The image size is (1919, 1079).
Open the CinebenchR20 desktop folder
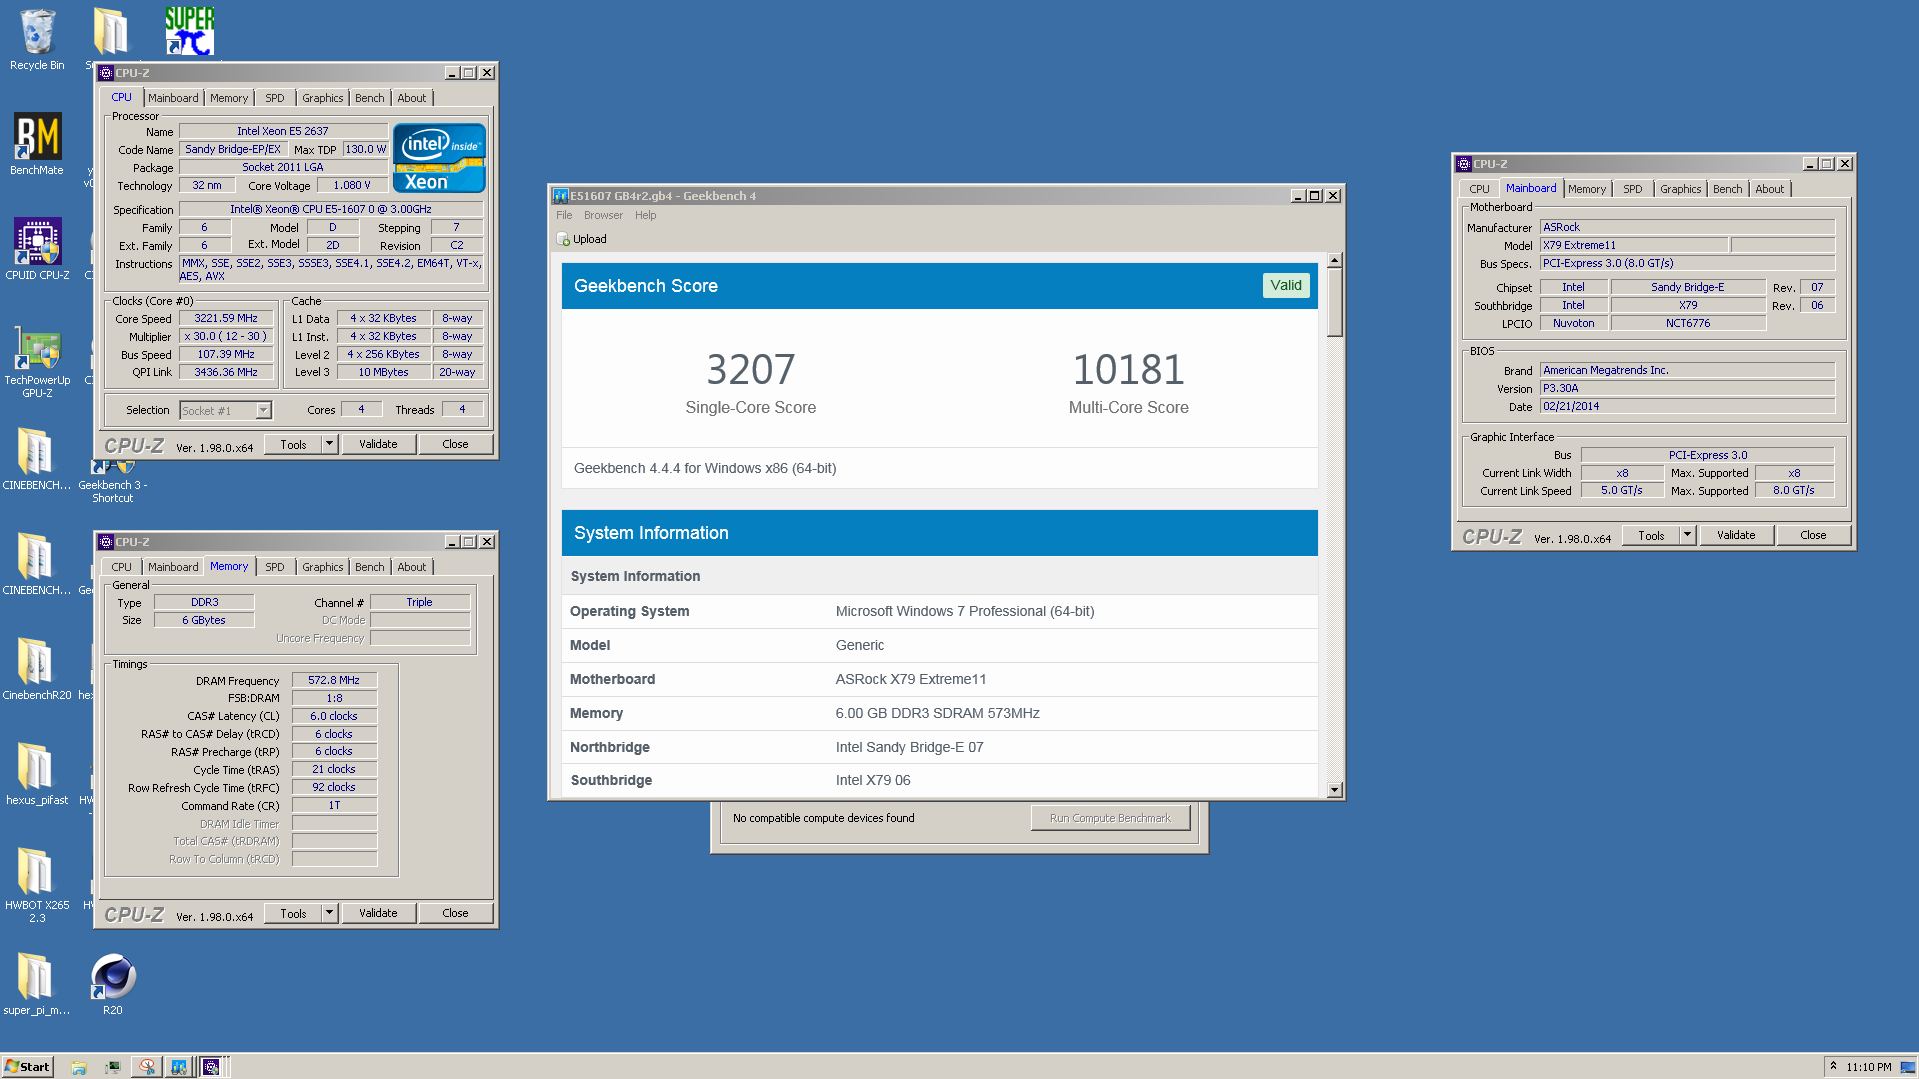point(37,669)
